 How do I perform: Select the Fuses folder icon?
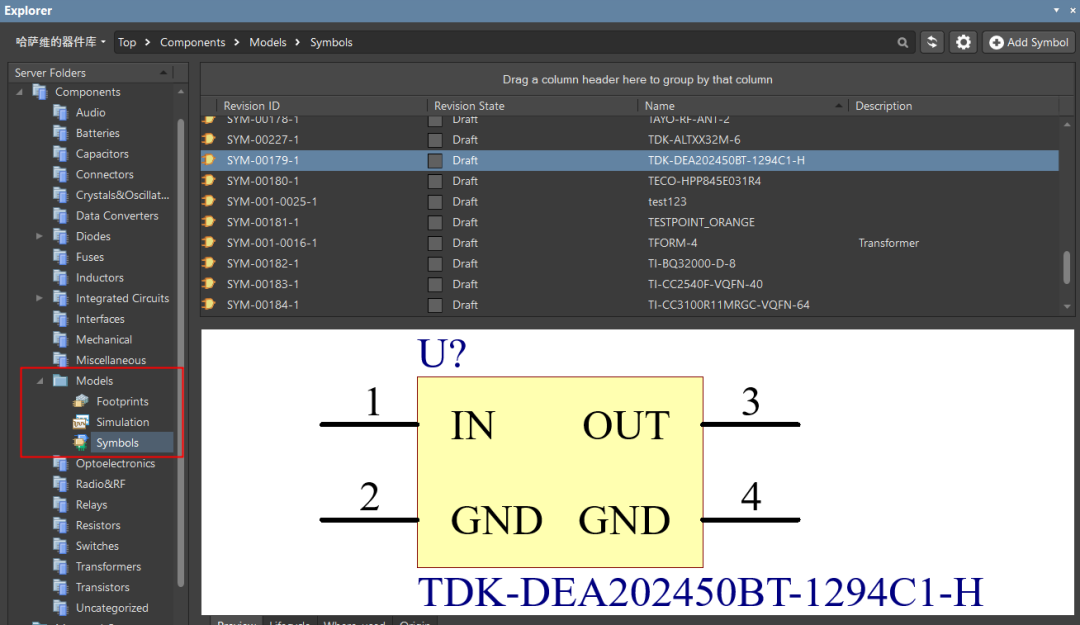[x=61, y=257]
